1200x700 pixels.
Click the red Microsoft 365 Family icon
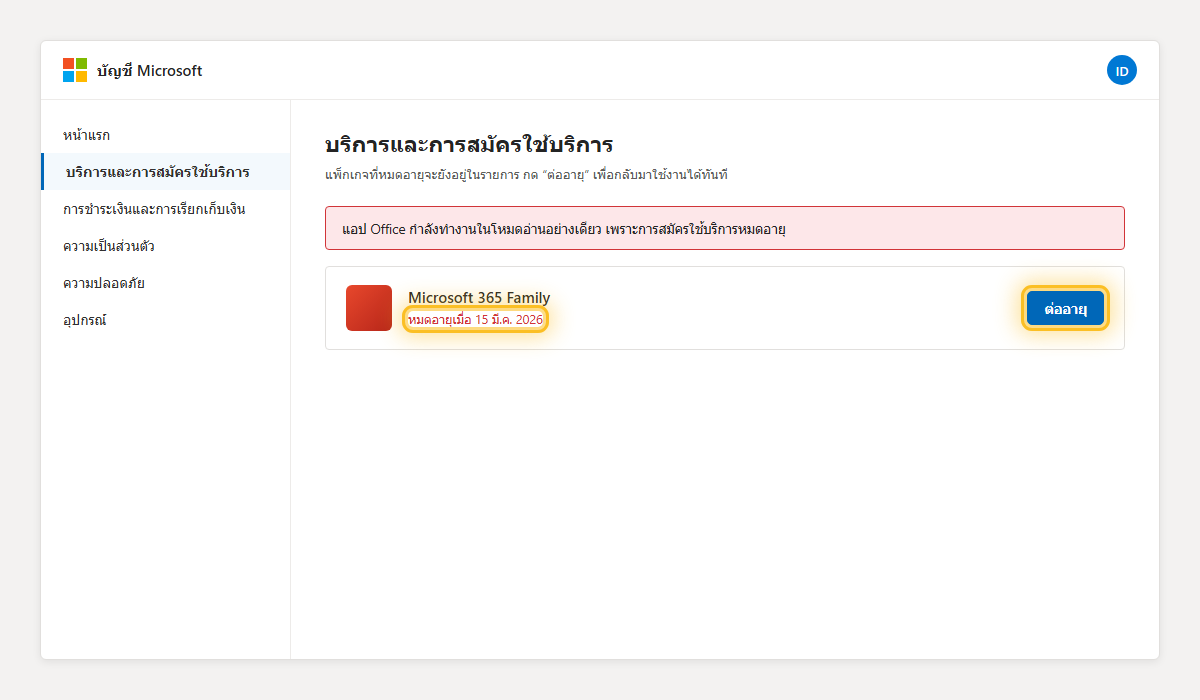click(x=369, y=308)
